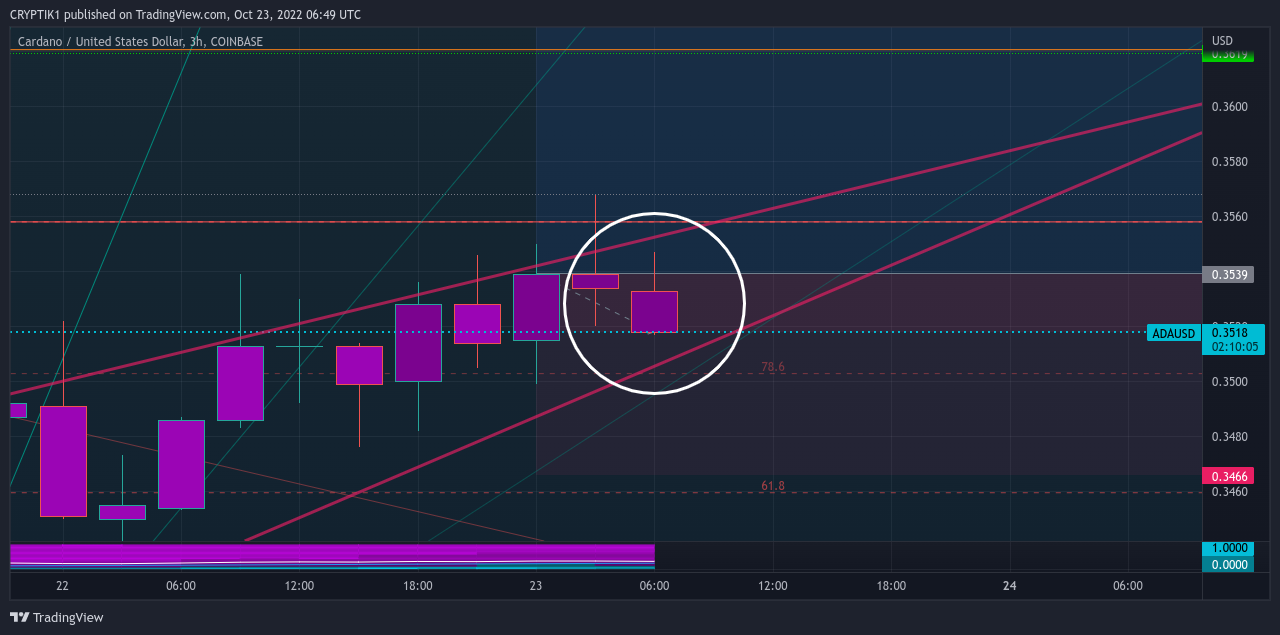Click the '24' date label on time axis
1280x635 pixels.
click(1009, 586)
